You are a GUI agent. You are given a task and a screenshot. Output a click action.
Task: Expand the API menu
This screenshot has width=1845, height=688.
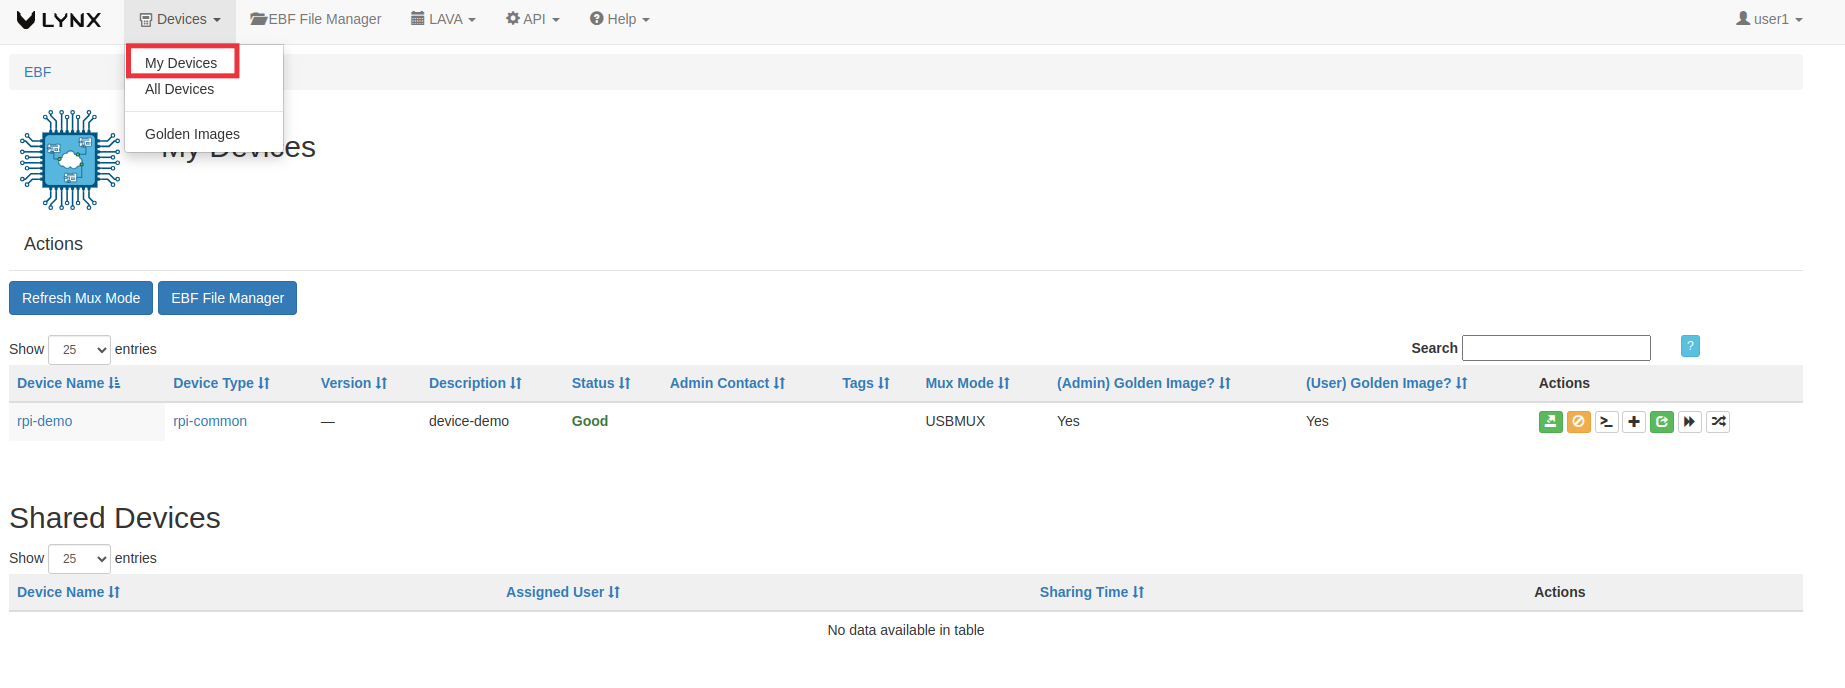point(532,20)
